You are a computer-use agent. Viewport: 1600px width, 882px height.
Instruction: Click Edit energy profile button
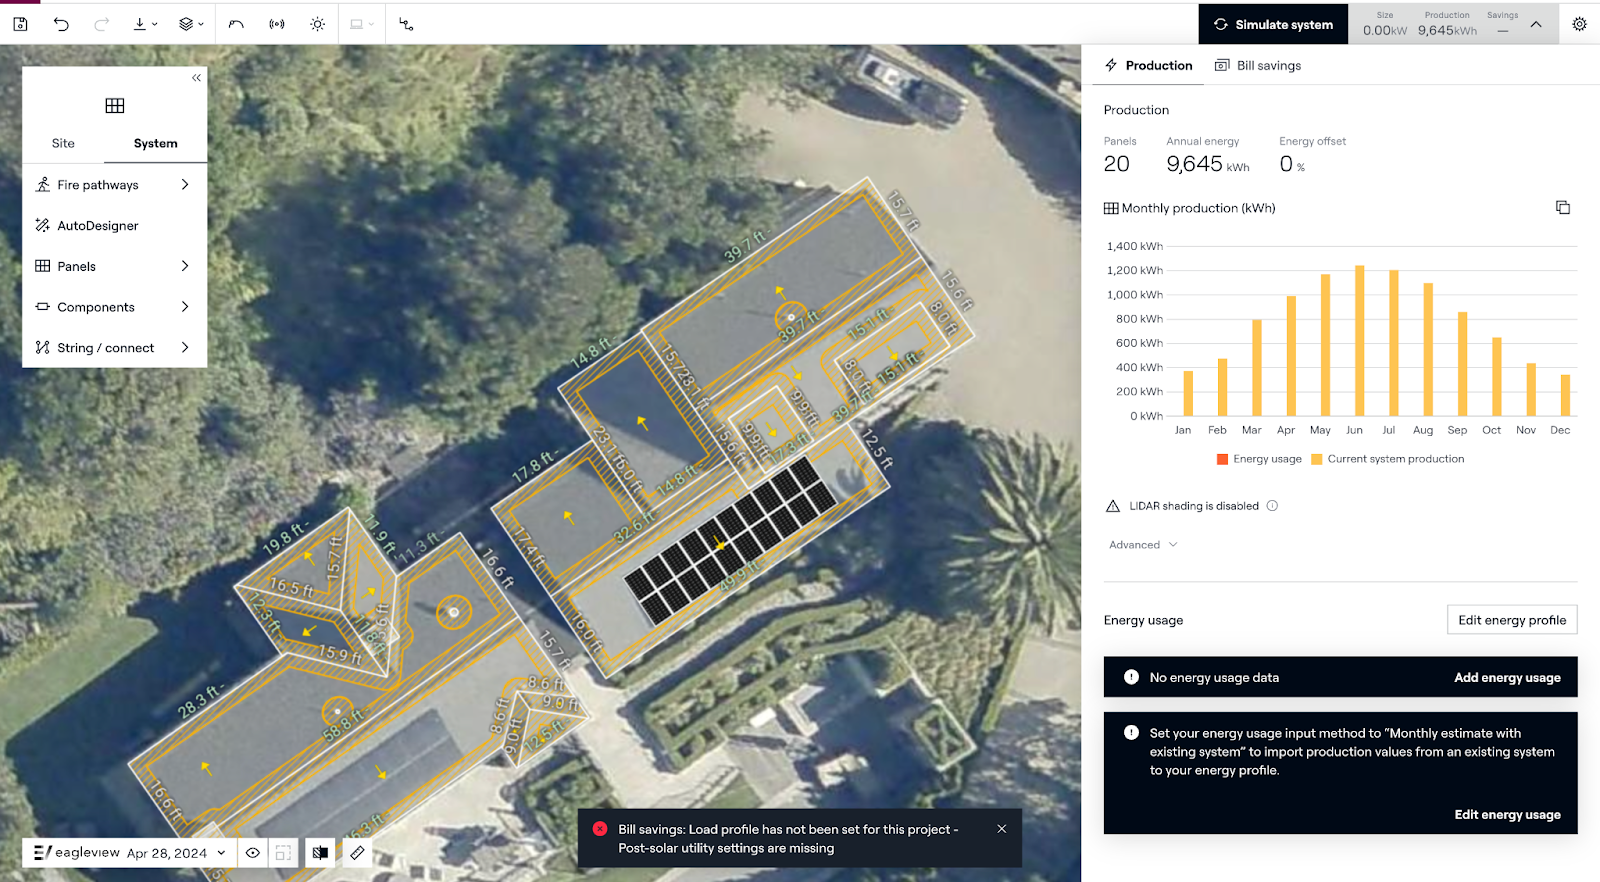pyautogui.click(x=1511, y=620)
